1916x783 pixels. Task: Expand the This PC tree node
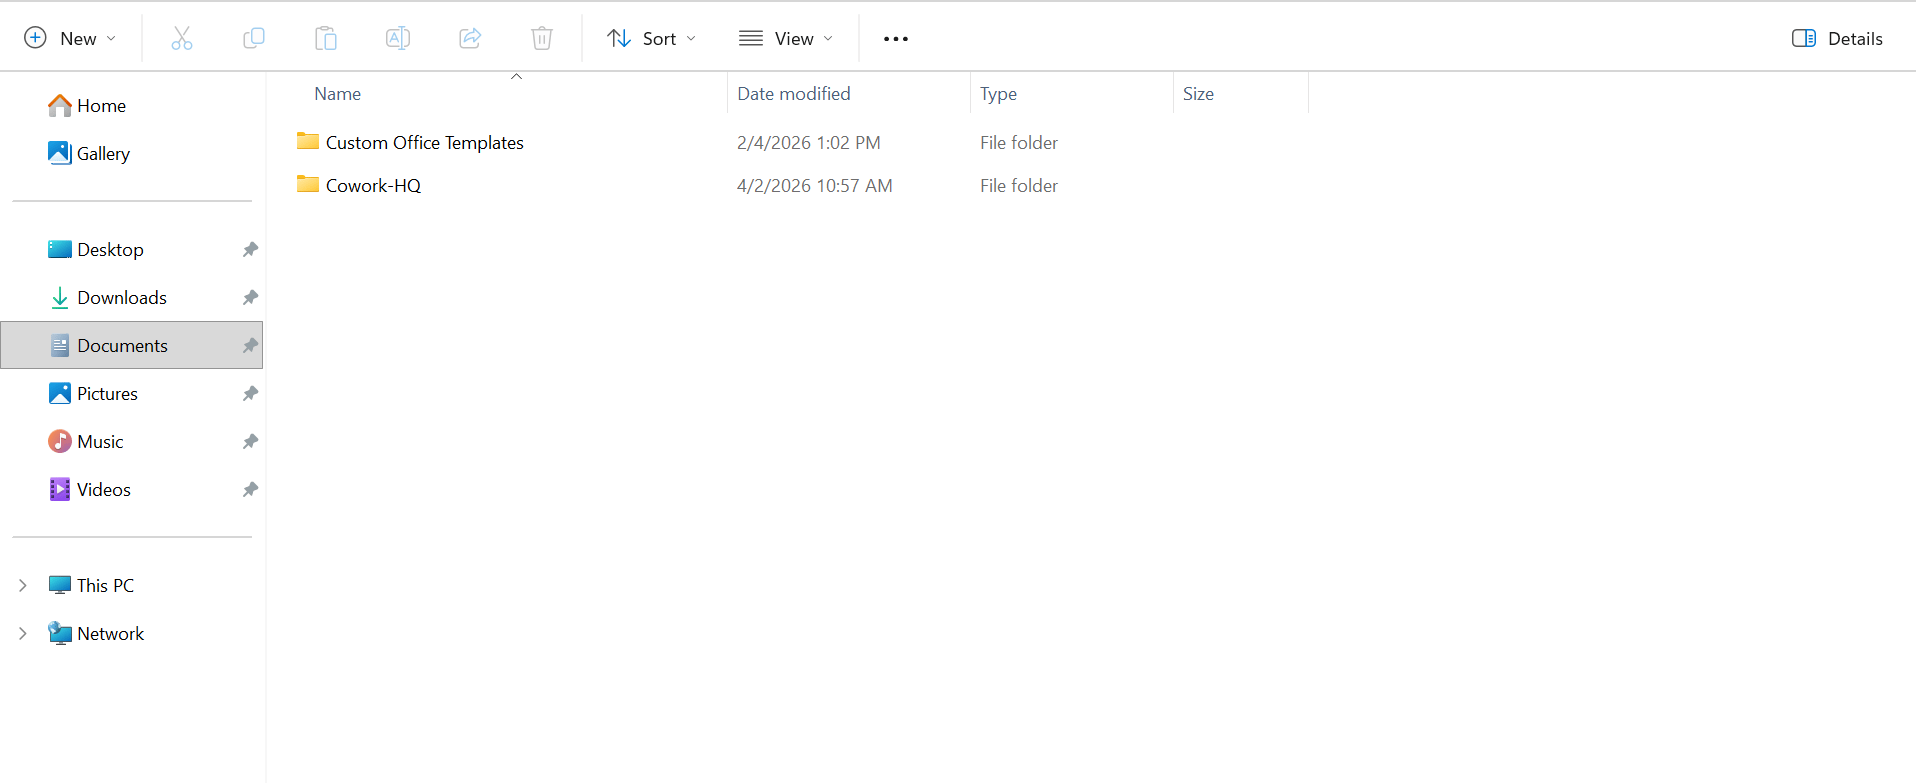pyautogui.click(x=23, y=585)
